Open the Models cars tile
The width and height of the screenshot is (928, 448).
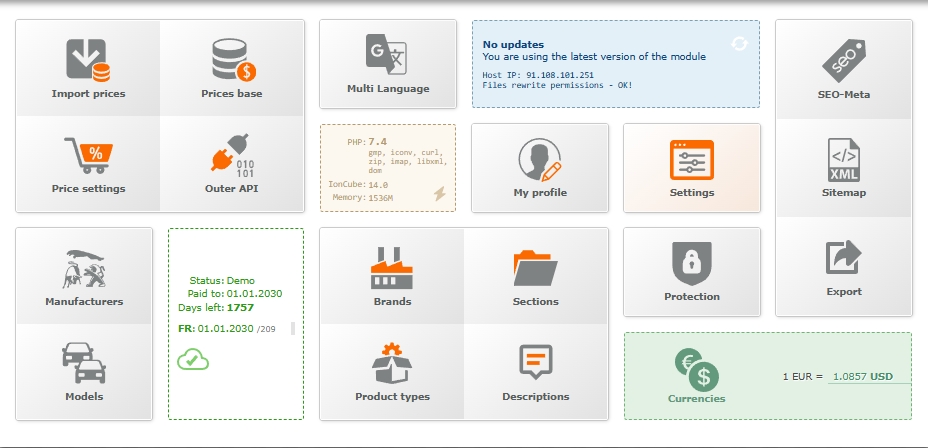pyautogui.click(x=85, y=371)
